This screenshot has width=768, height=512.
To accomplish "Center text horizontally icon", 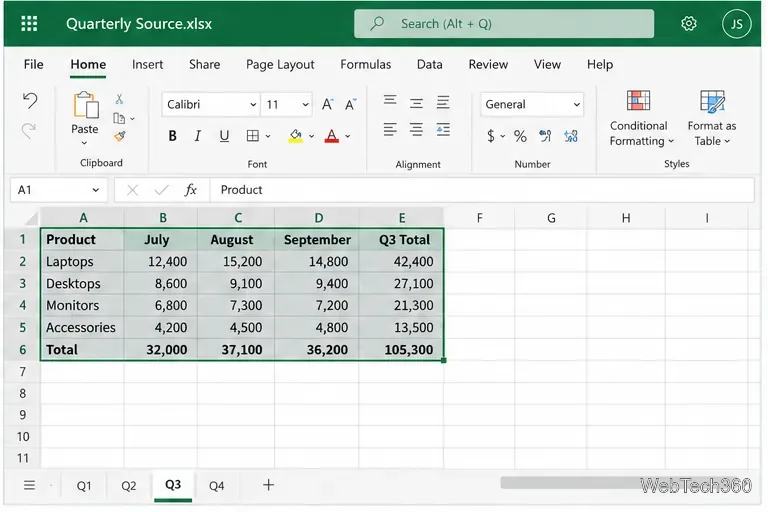I will pos(416,130).
